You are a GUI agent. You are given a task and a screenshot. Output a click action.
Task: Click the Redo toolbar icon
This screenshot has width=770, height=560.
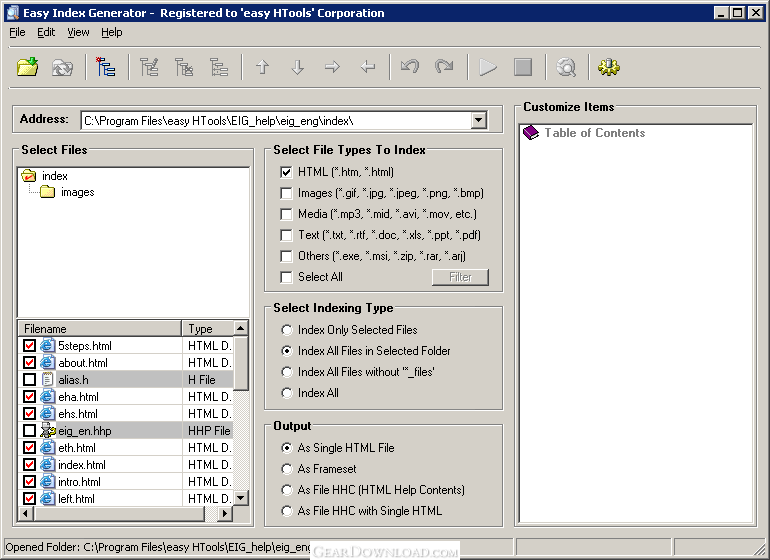444,66
